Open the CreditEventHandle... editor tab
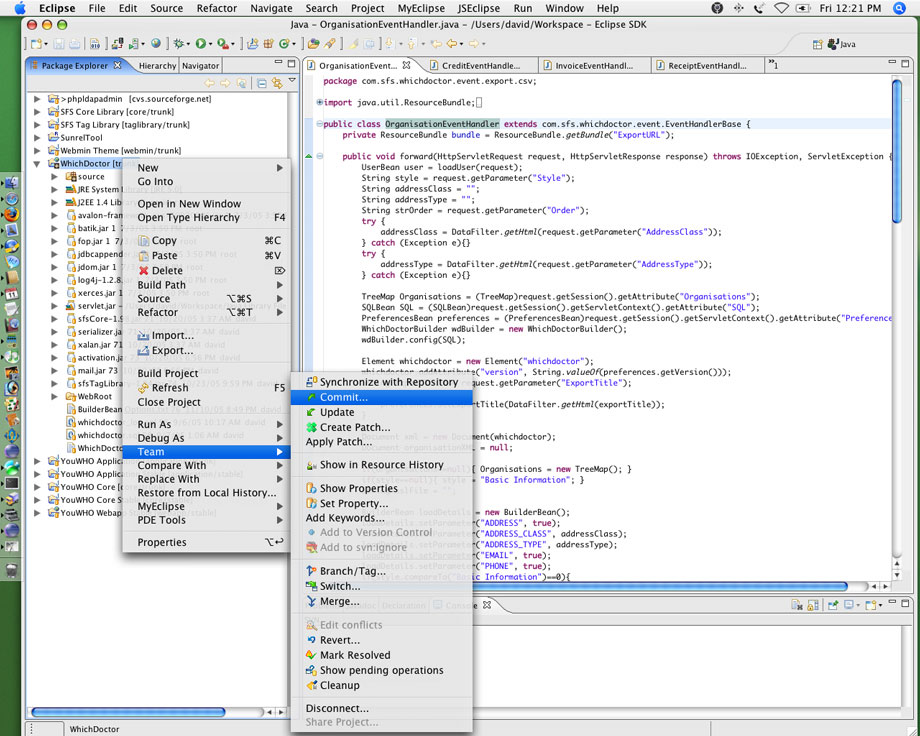Viewport: 920px width, 736px height. 480,66
